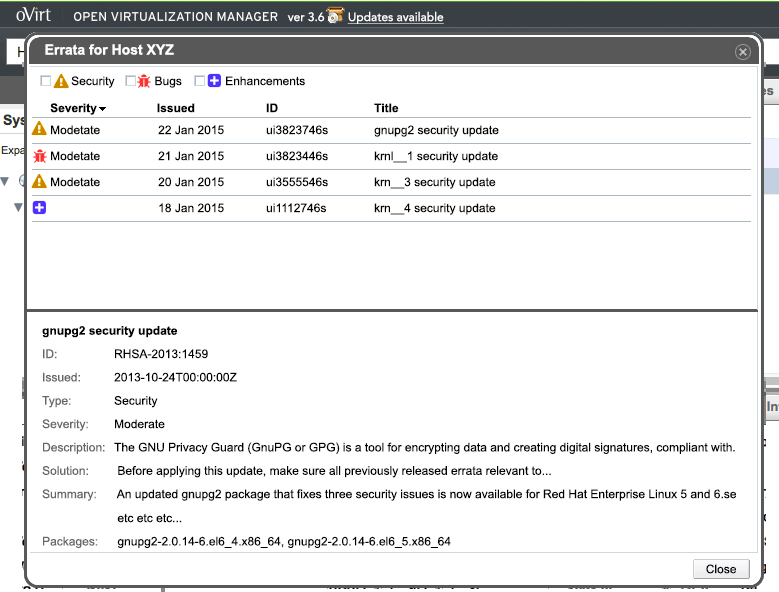Click the blue plus icon next to Enhancements filter
Viewport: 779px width, 592px height.
214,81
